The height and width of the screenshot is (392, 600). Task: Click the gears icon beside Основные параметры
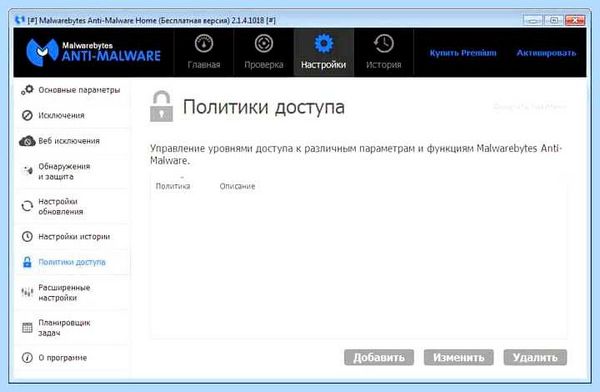[x=27, y=90]
